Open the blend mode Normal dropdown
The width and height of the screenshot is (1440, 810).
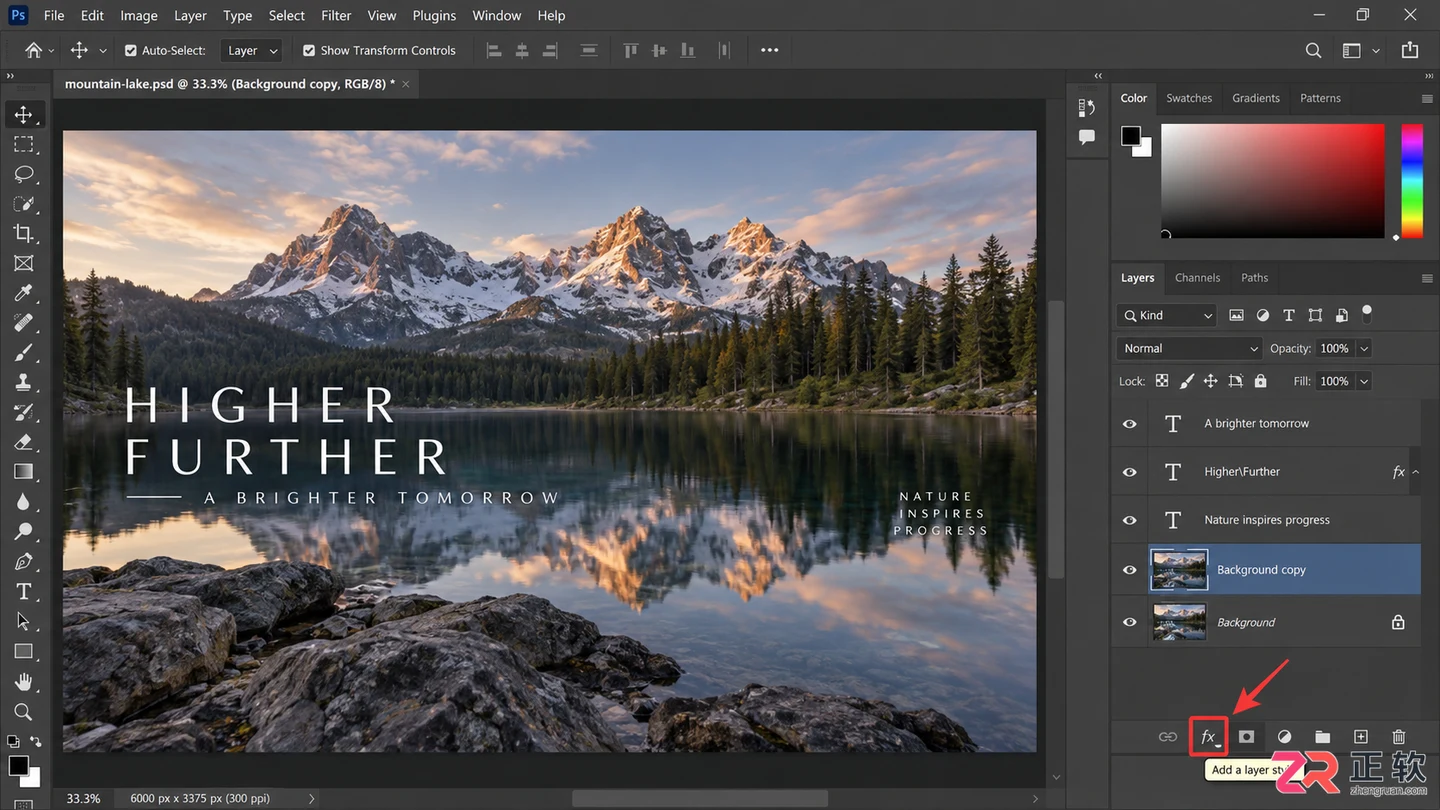point(1189,348)
